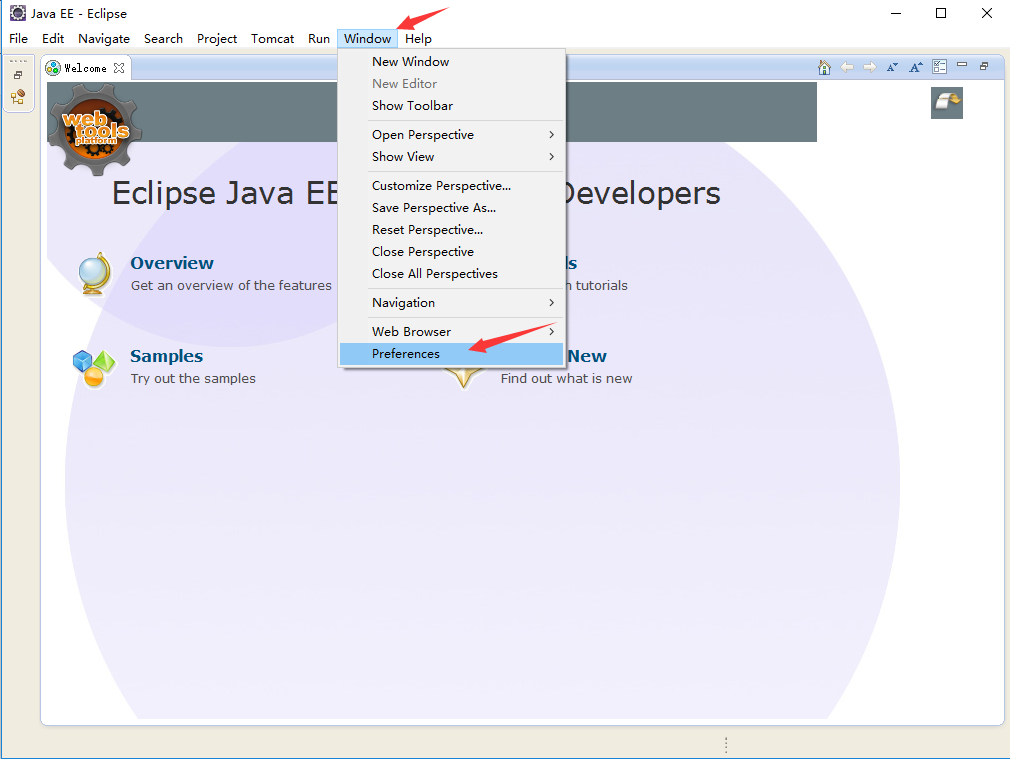Minimize the Welcome view panel
The width and height of the screenshot is (1010, 759).
pos(962,64)
